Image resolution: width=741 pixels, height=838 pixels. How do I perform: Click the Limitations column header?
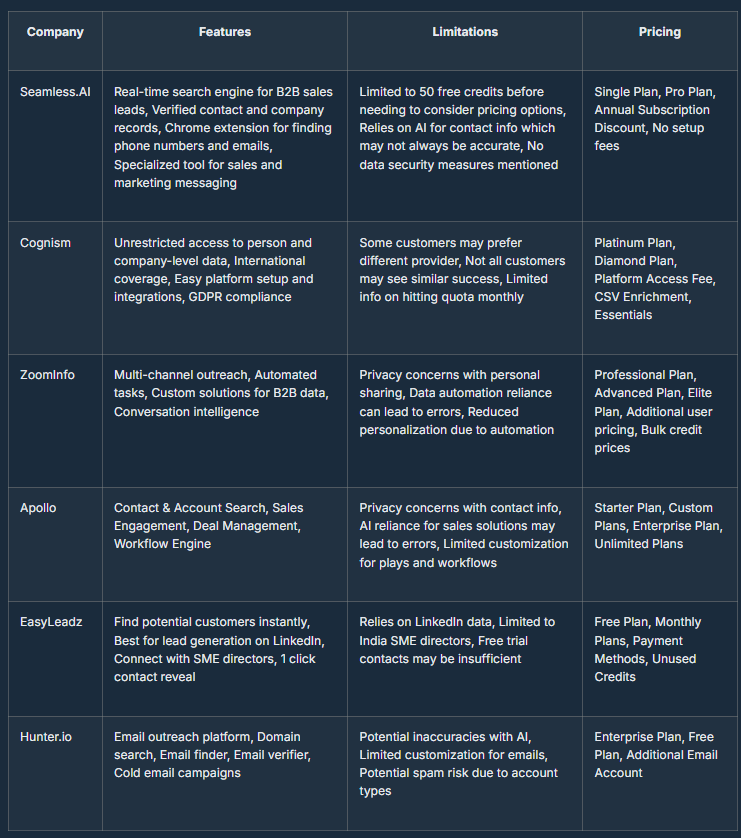tap(465, 32)
